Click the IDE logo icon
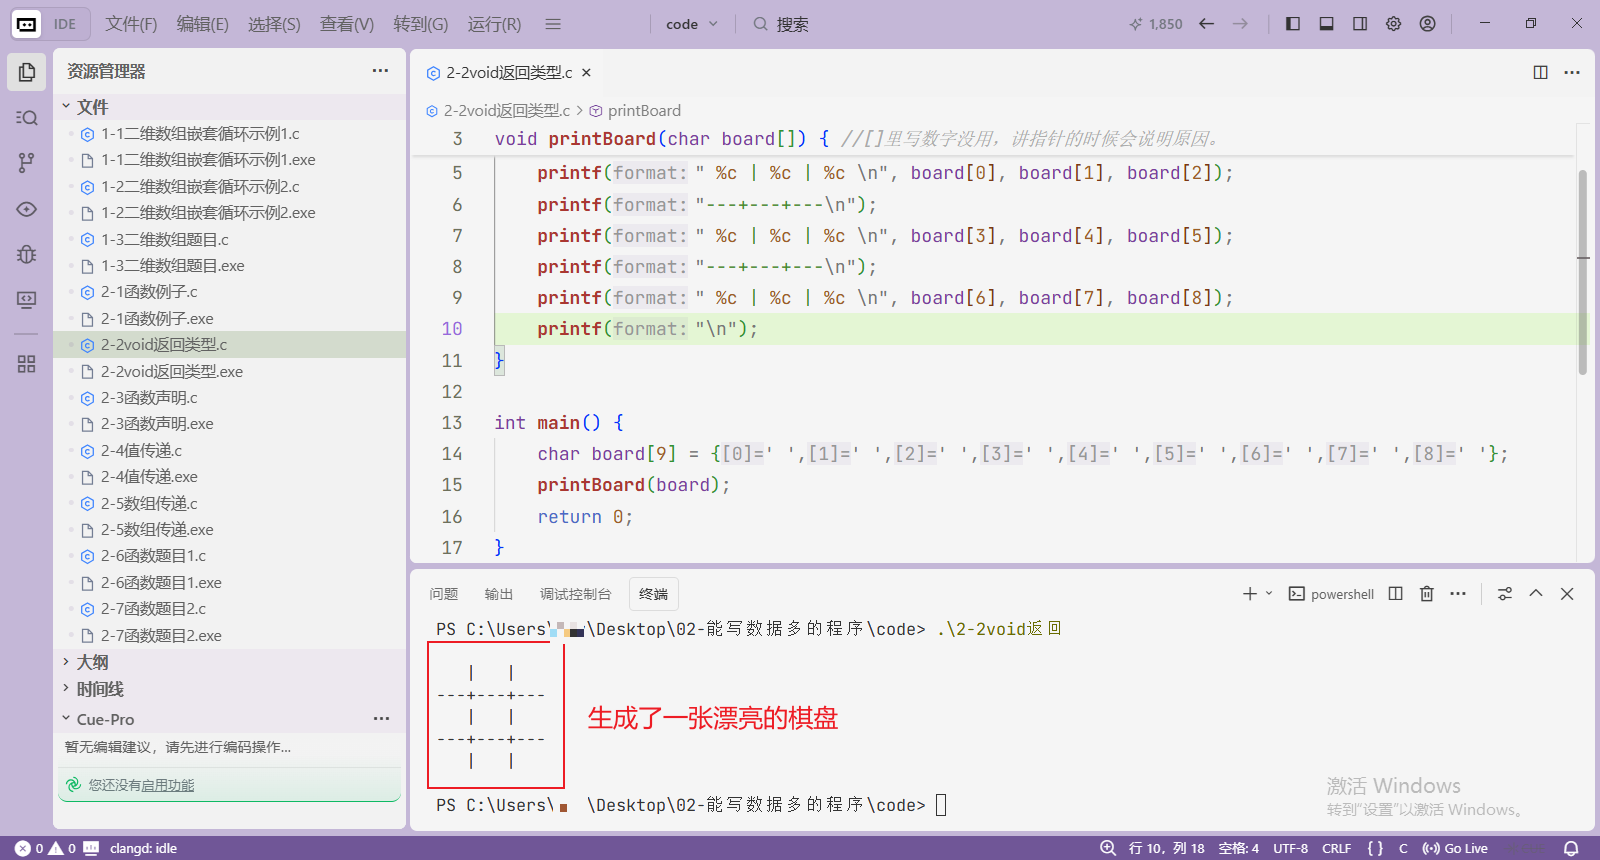Image resolution: width=1600 pixels, height=860 pixels. 27,24
